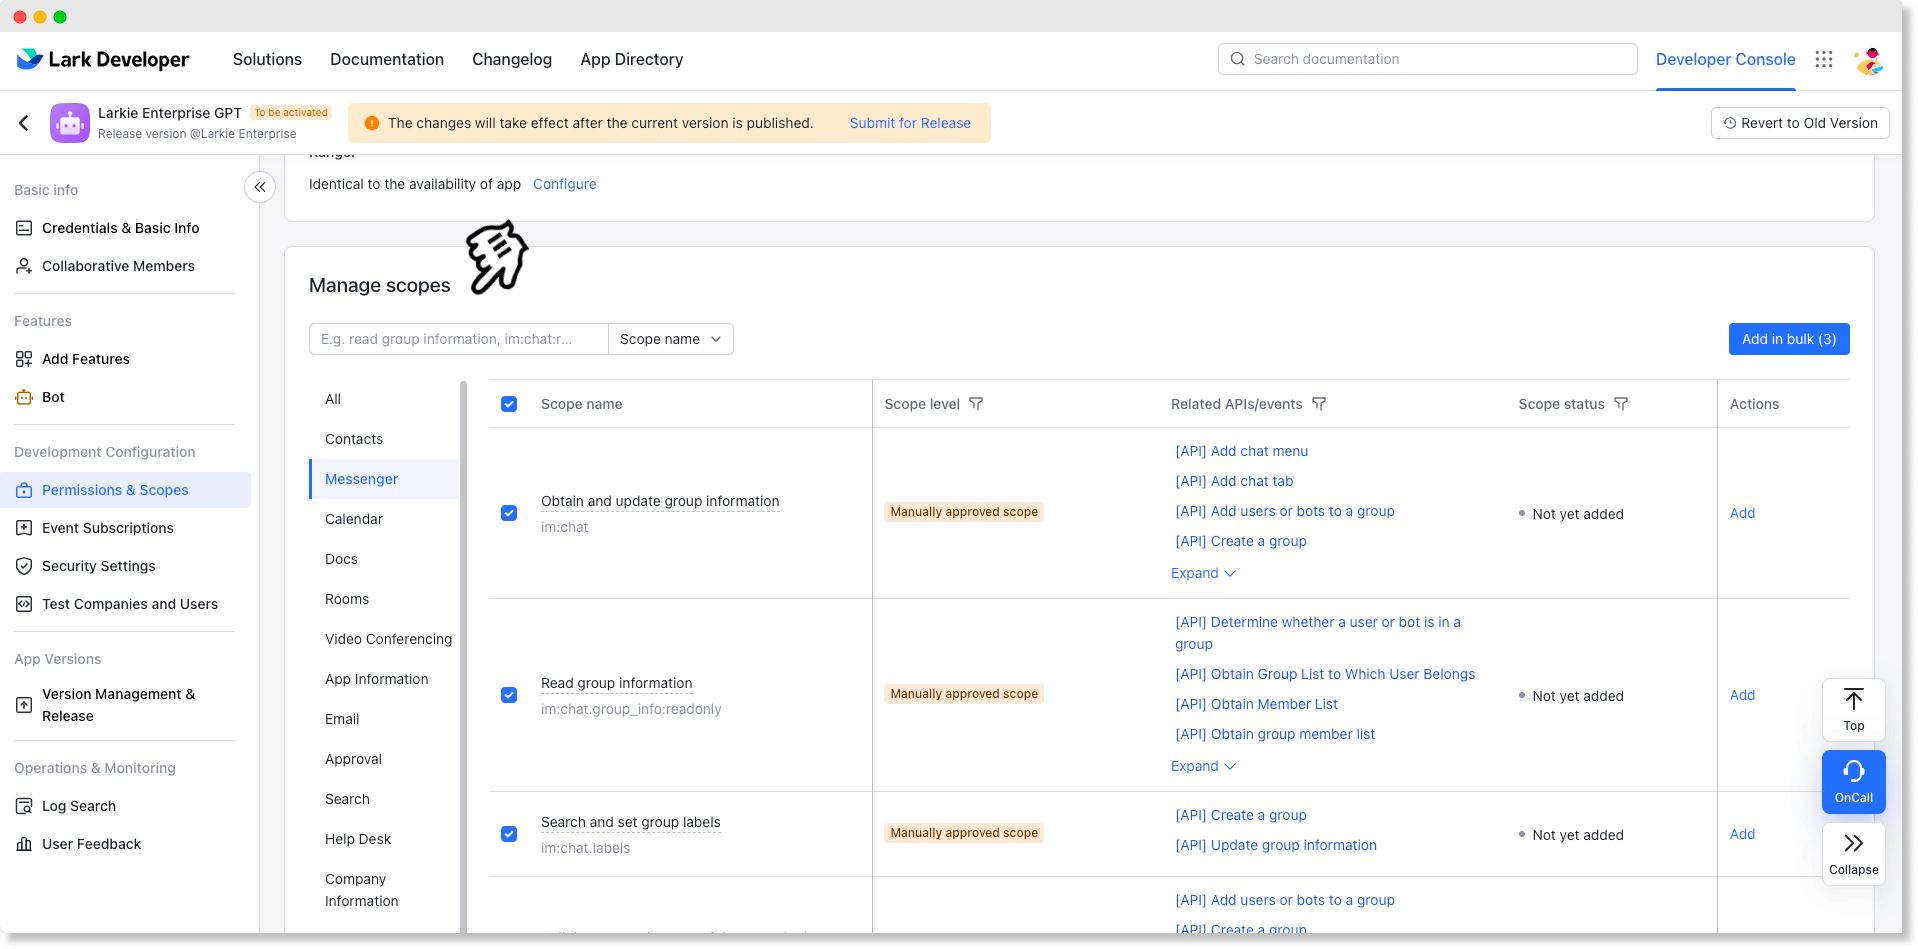This screenshot has width=1918, height=949.
Task: Click the Scope status filter icon
Action: [x=1621, y=404]
